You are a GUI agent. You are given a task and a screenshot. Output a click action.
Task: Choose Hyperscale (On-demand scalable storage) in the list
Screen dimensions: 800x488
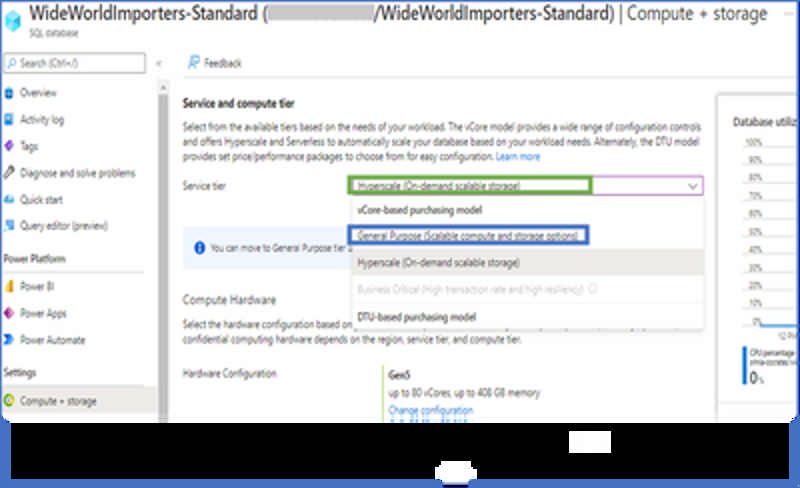point(528,262)
